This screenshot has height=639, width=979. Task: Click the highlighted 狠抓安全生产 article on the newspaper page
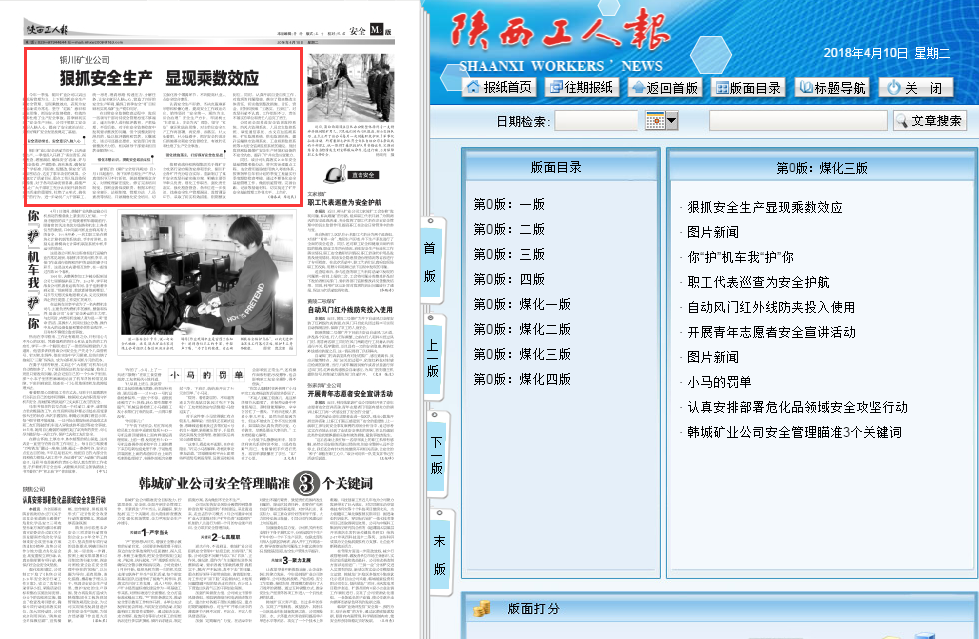pos(163,129)
